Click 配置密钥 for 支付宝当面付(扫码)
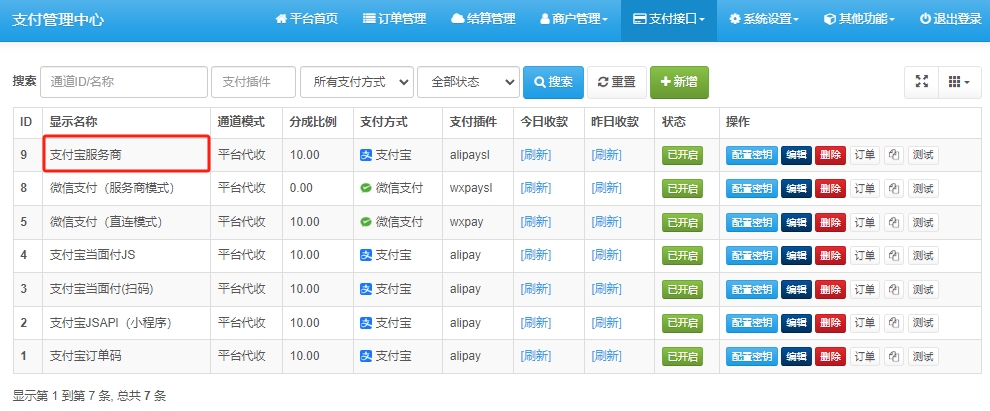 tap(752, 289)
